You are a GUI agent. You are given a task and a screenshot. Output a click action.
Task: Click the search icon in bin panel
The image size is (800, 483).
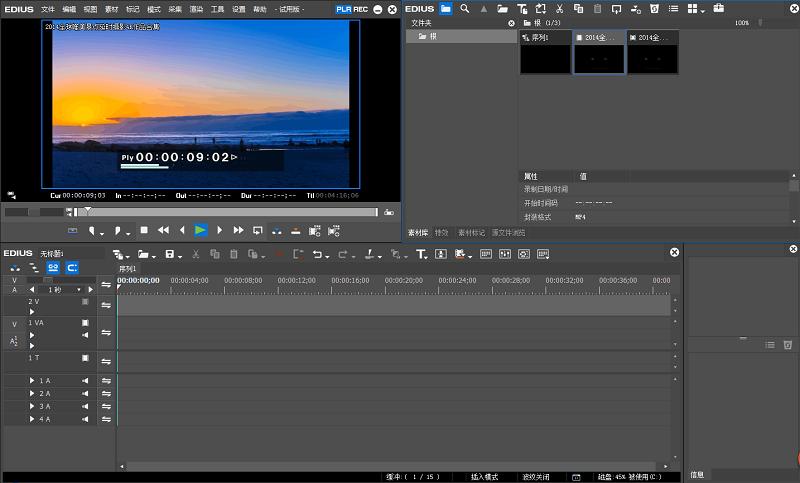coord(465,9)
